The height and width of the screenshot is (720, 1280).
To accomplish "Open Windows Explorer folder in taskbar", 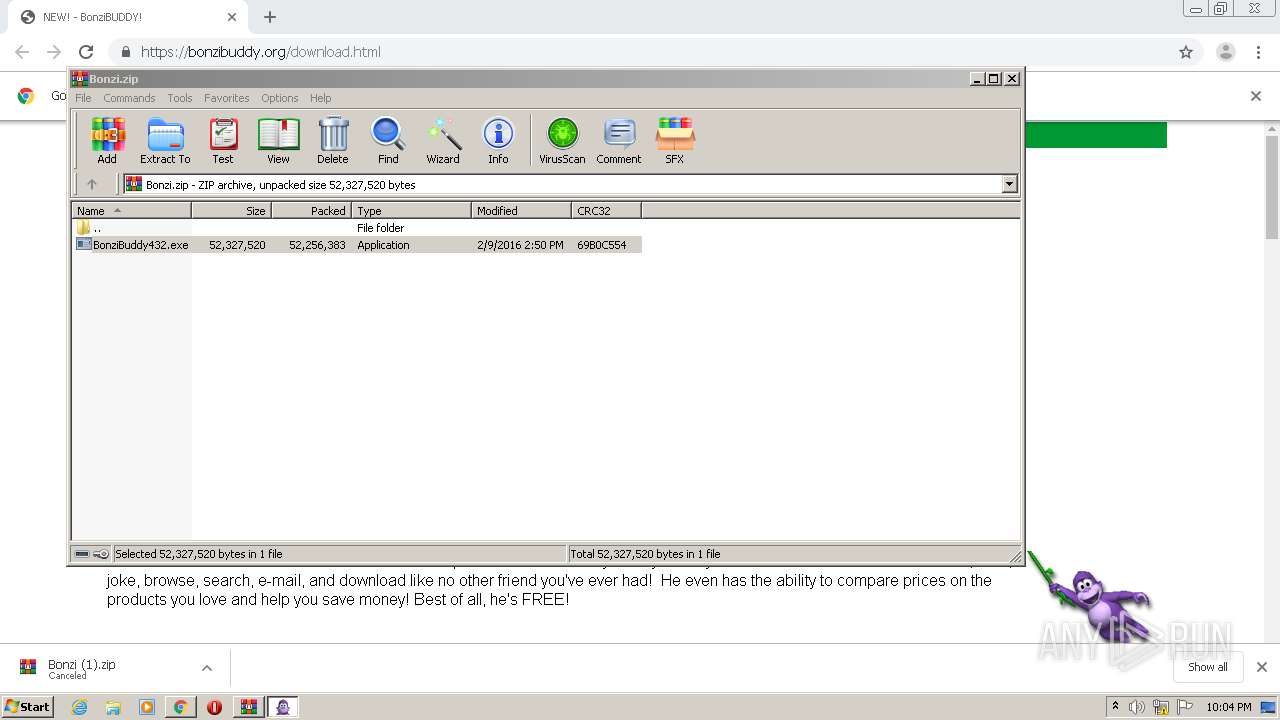I will tap(113, 707).
